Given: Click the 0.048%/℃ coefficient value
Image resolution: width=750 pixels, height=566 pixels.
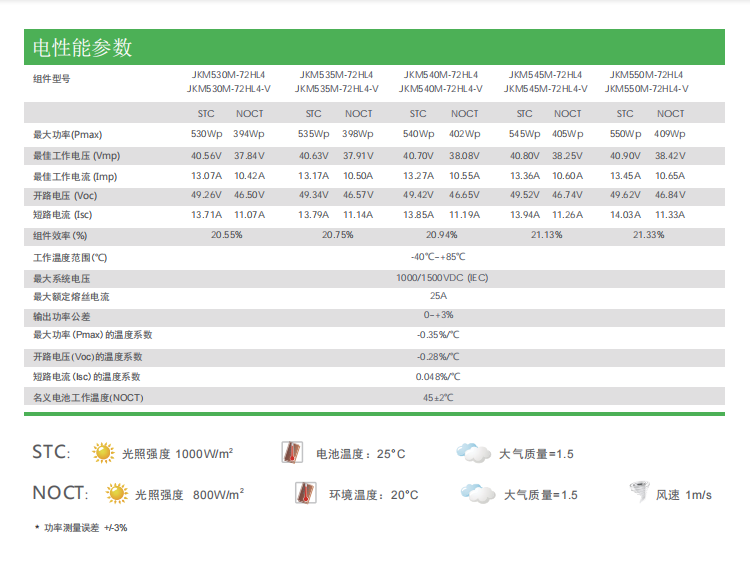Looking at the screenshot, I should [x=438, y=377].
